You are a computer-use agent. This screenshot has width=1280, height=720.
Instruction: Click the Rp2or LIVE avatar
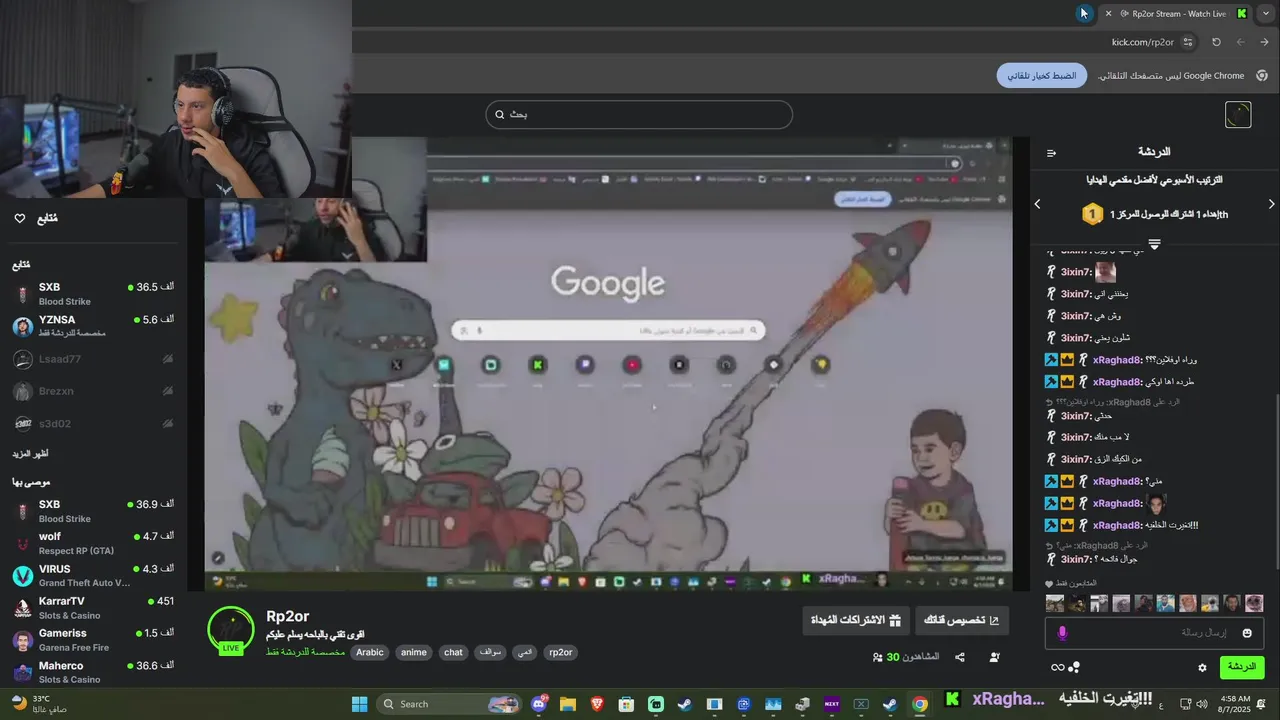click(231, 630)
